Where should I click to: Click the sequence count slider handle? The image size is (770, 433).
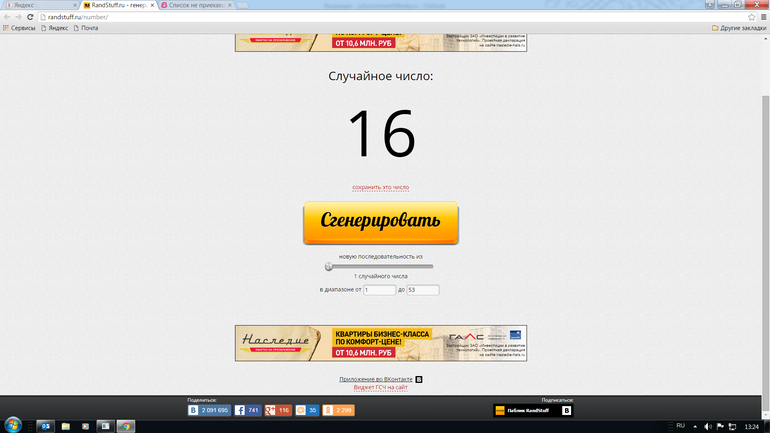click(329, 266)
